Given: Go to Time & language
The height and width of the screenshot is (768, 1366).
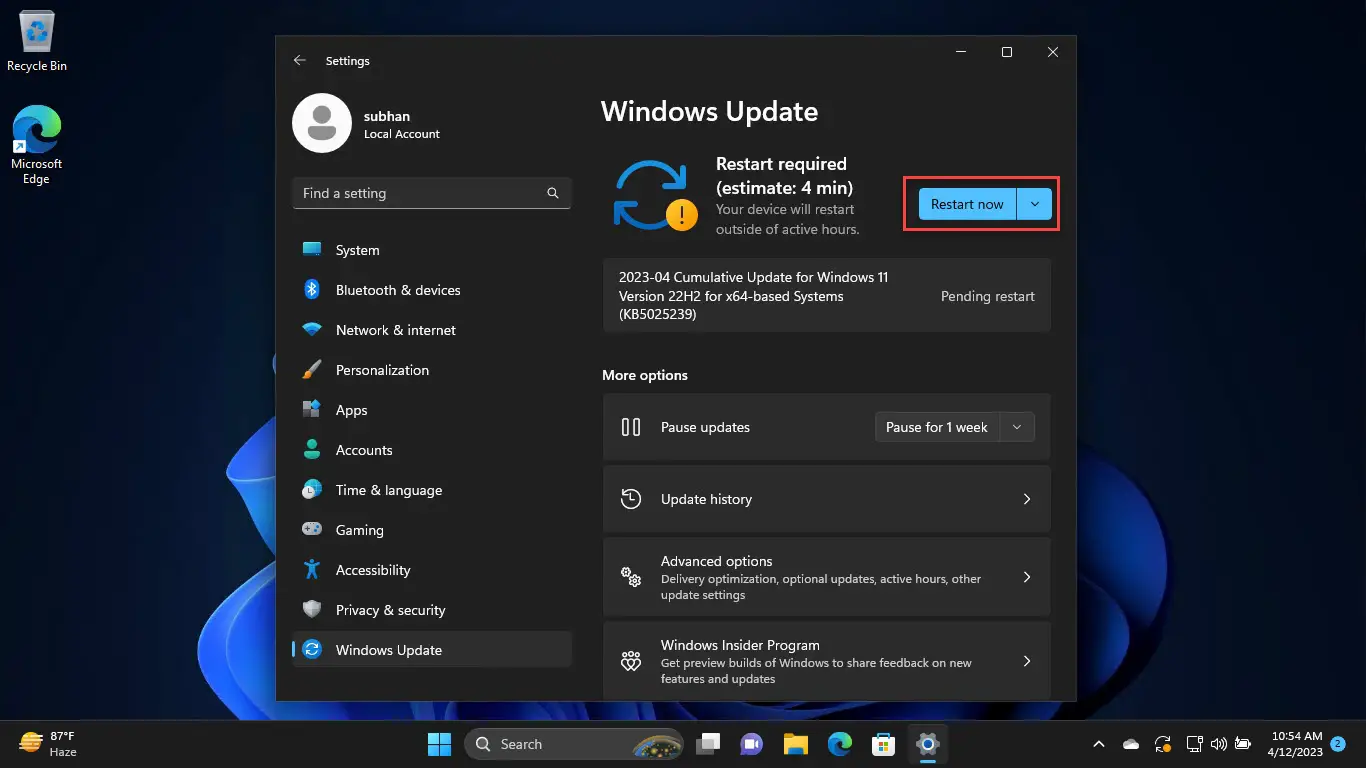Looking at the screenshot, I should [x=431, y=490].
